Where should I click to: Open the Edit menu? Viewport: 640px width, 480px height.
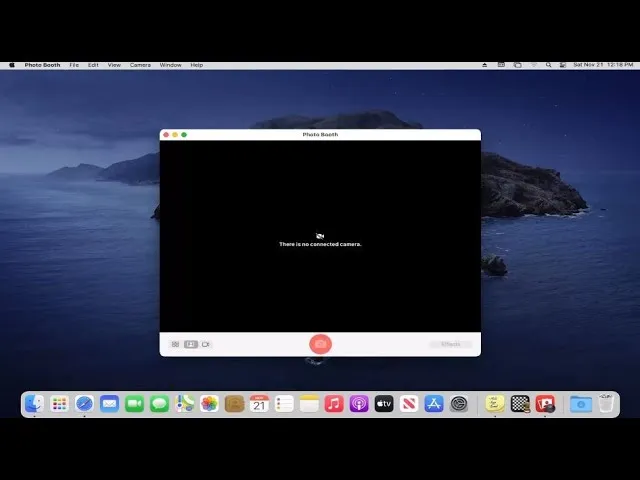tap(93, 65)
